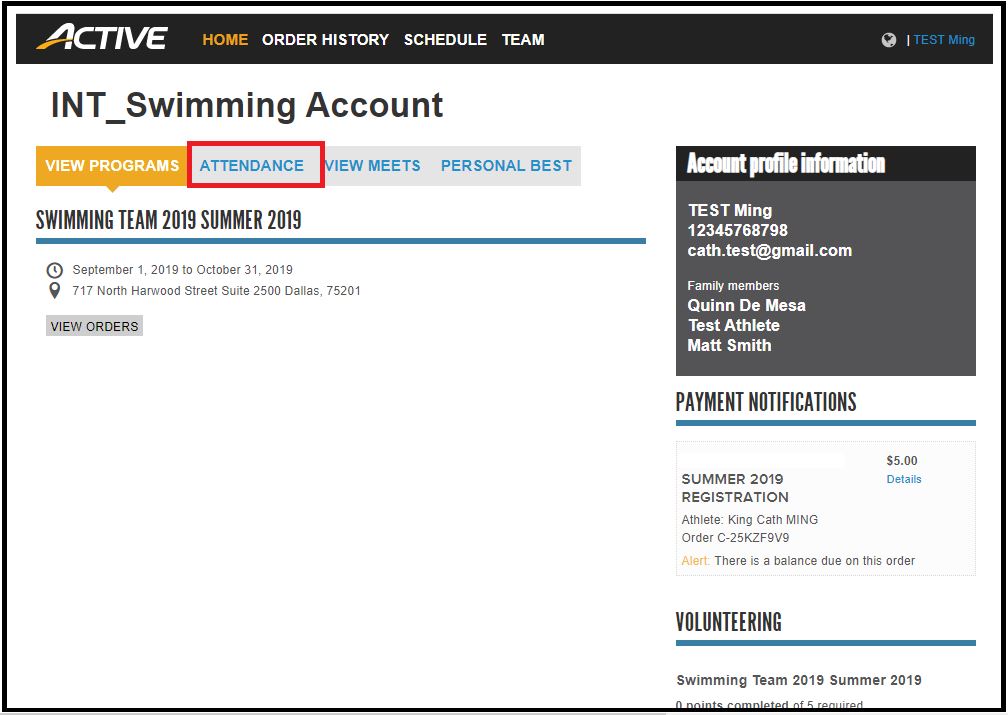
Task: Click the location pin icon beside address
Action: click(x=54, y=291)
